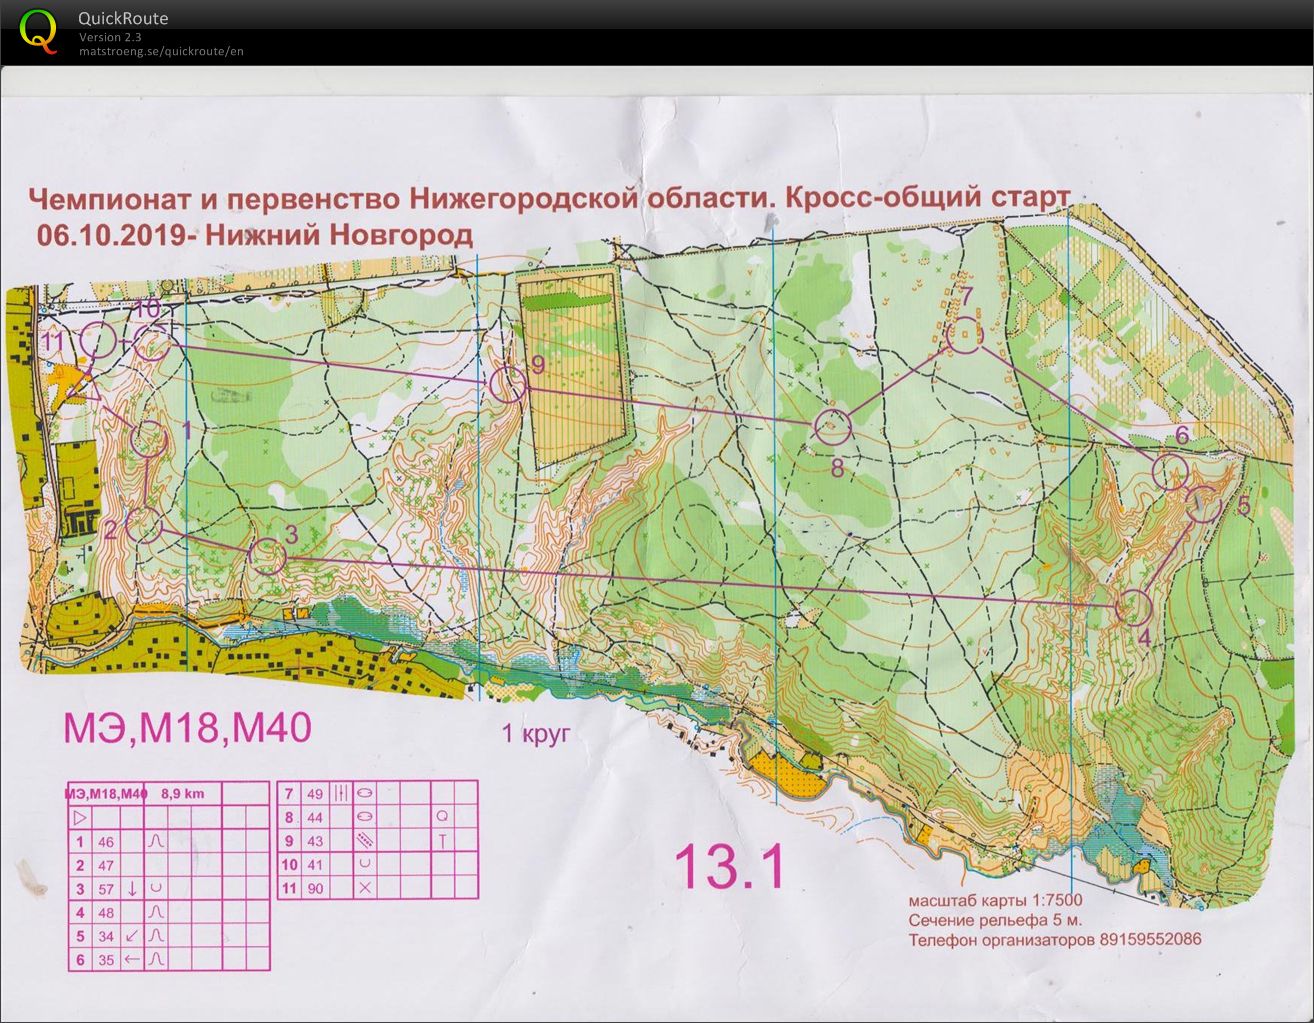Viewport: 1314px width, 1023px height.
Task: Click control circle 4 on the course
Action: (x=1133, y=607)
